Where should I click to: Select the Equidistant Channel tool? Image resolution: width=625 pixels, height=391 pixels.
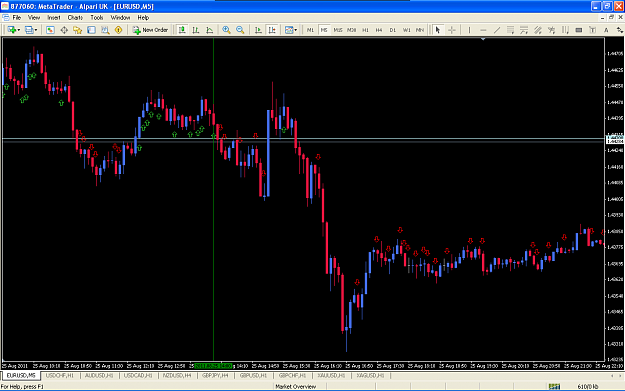click(x=510, y=30)
